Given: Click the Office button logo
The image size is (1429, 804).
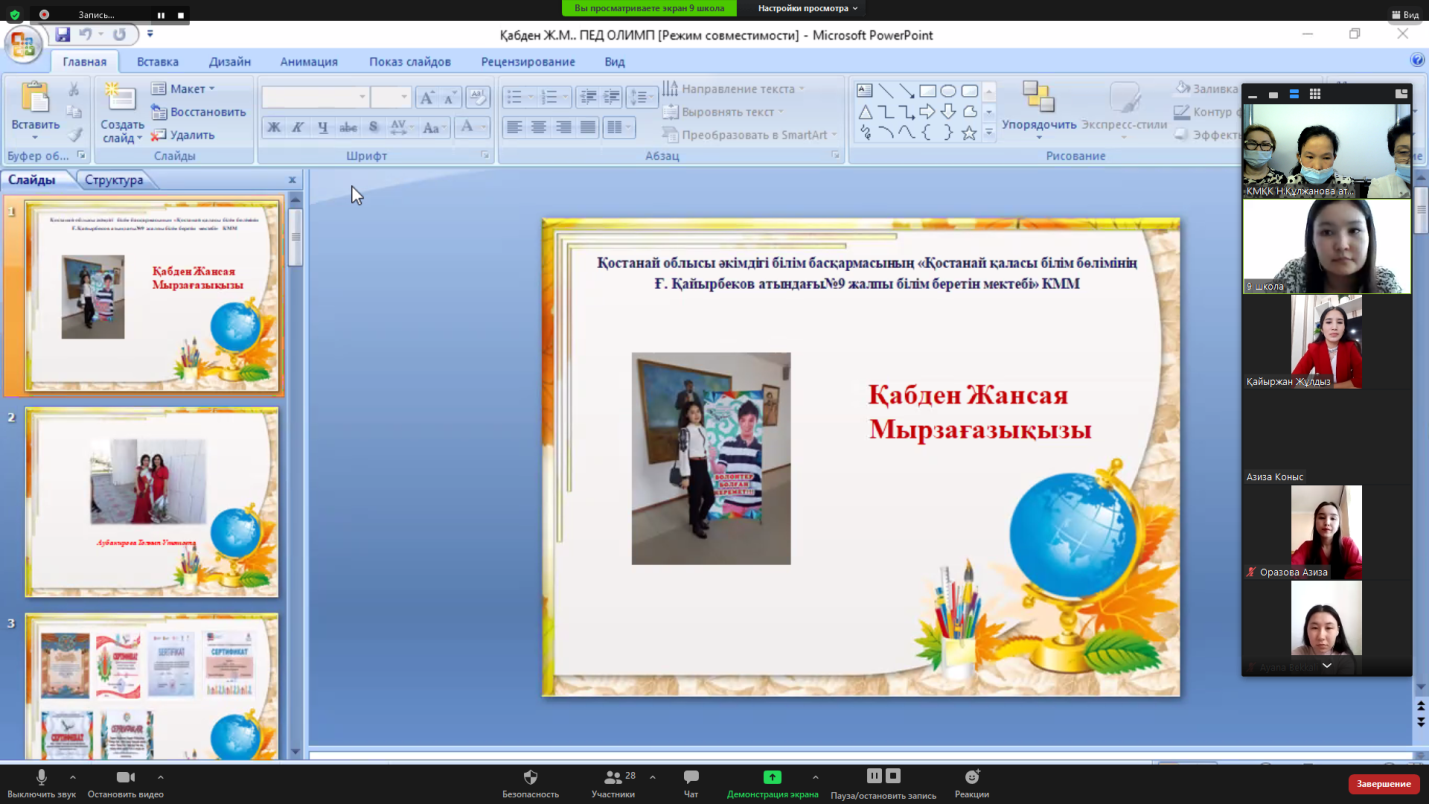Looking at the screenshot, I should tap(22, 45).
